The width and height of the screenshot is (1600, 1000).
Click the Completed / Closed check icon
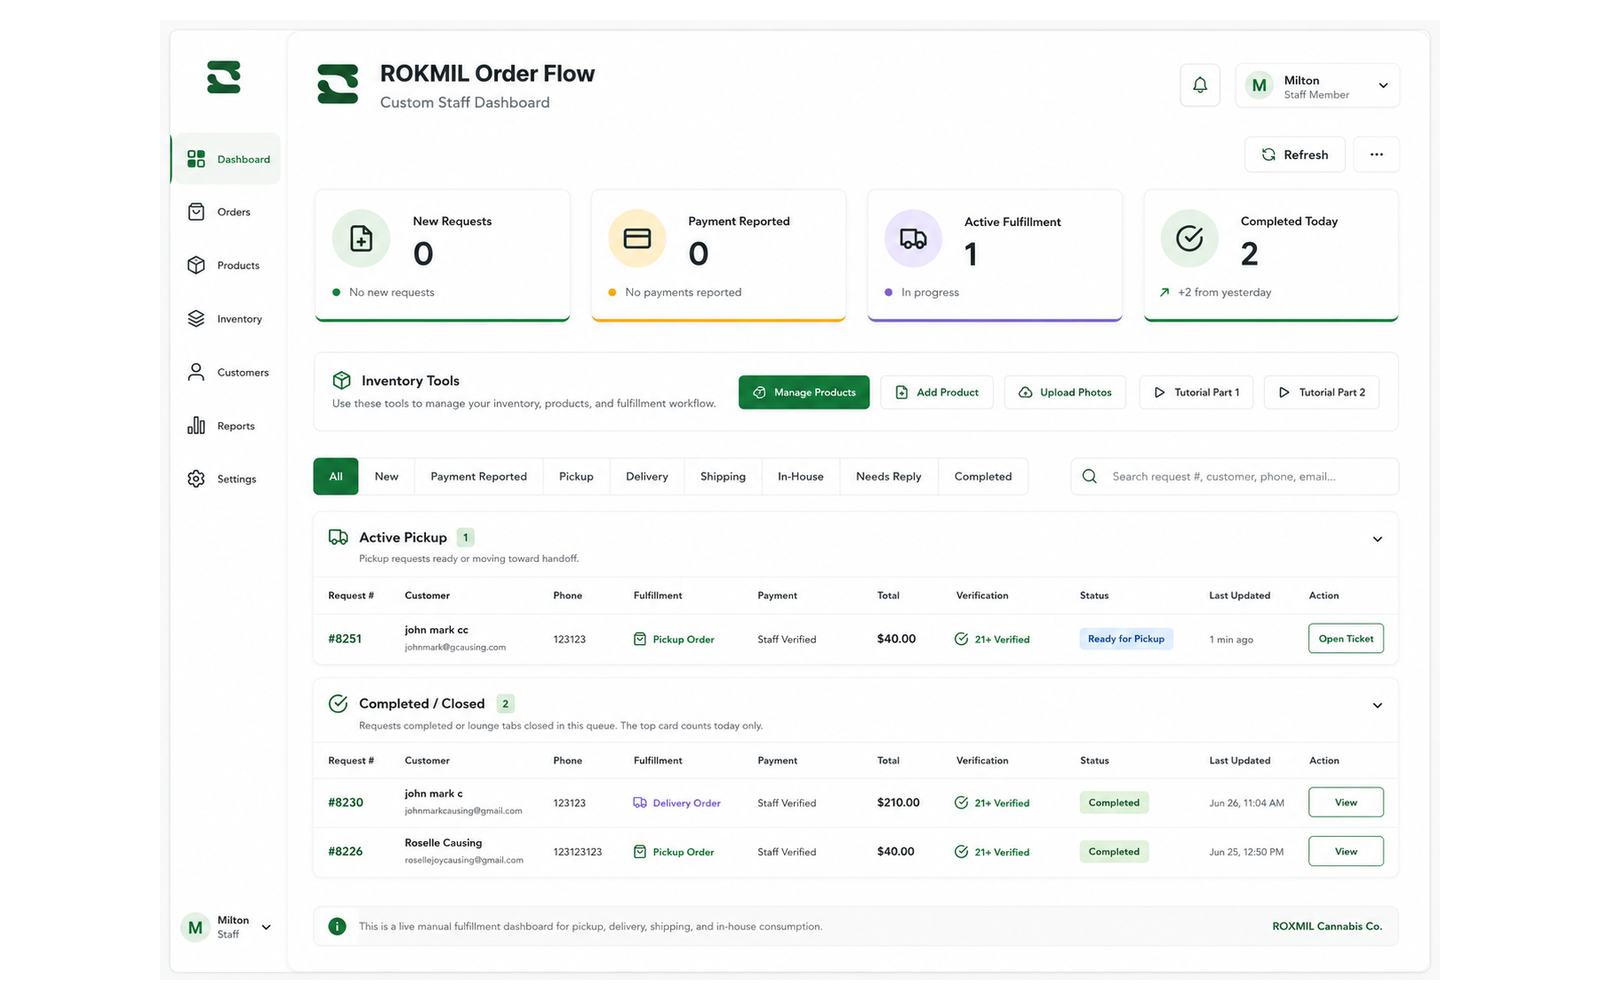pyautogui.click(x=338, y=703)
